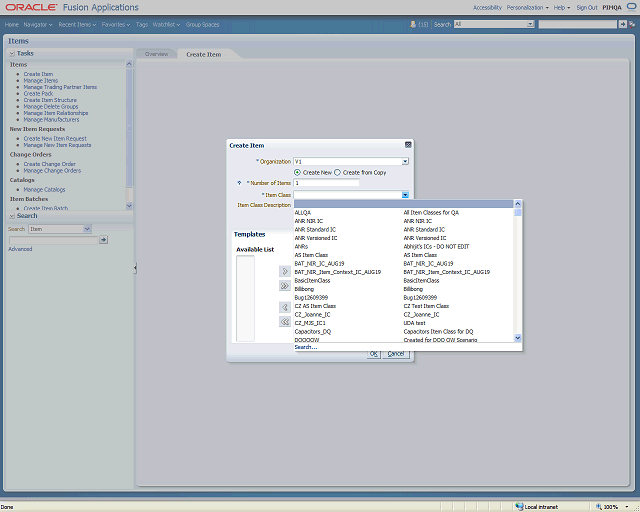Open the Personalization menu

pyautogui.click(x=527, y=8)
